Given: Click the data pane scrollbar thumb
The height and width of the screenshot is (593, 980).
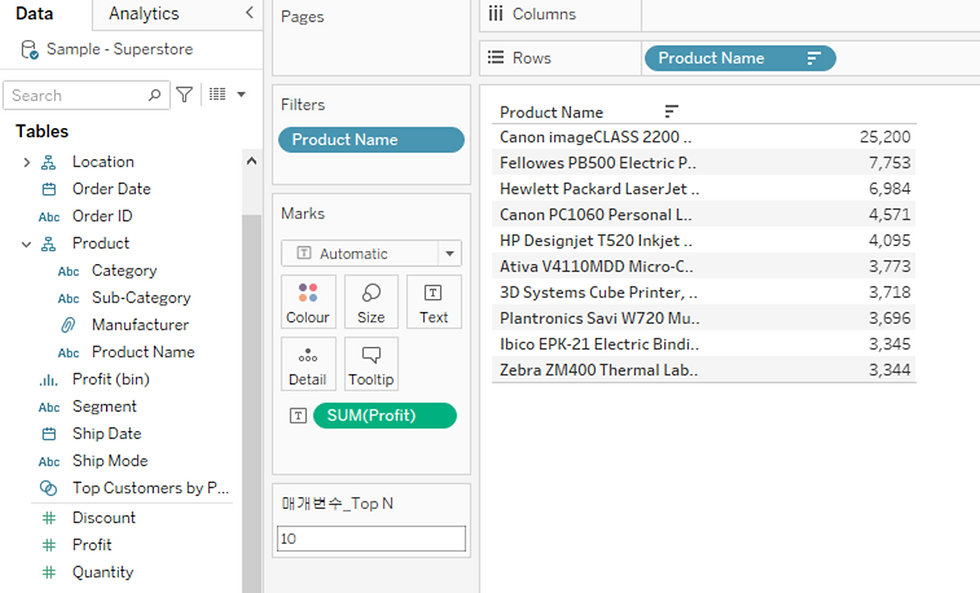Looking at the screenshot, I should coord(251,403).
